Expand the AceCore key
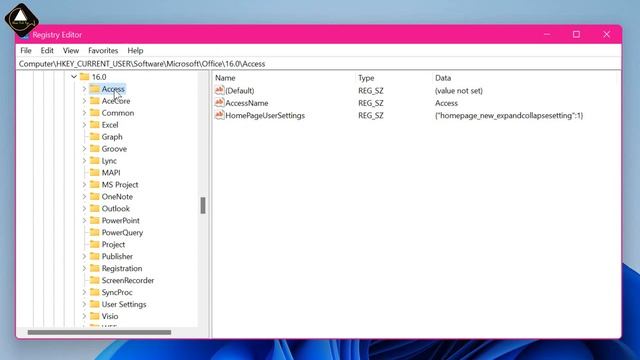This screenshot has height=360, width=640. [x=84, y=101]
